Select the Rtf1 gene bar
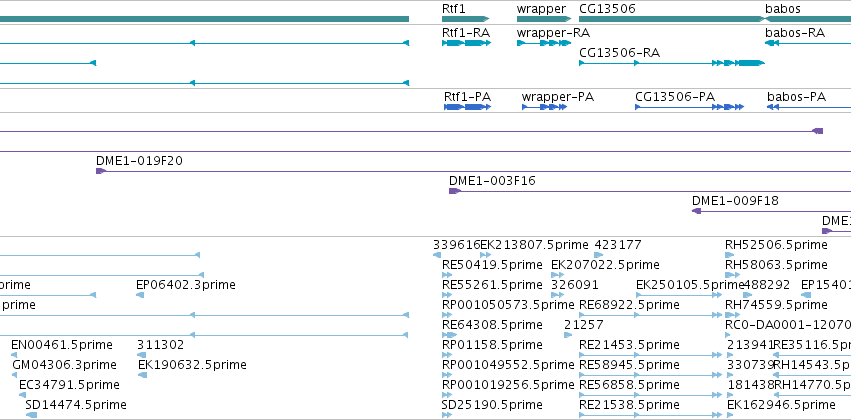Screen dimensions: 851x420 coord(466,19)
